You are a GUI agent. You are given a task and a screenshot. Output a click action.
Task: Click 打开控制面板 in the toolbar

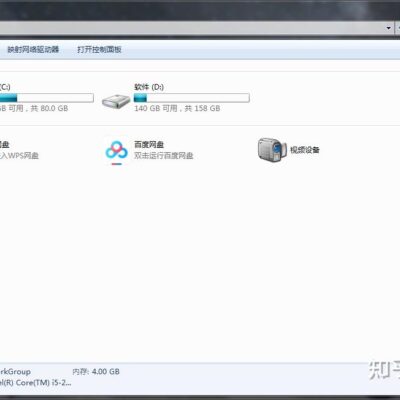99,50
